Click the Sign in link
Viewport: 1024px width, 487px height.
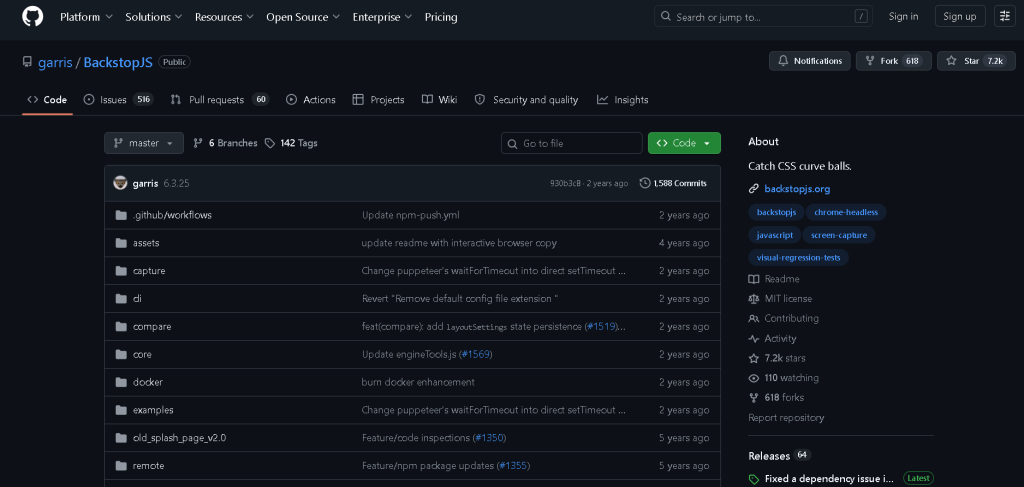(x=904, y=17)
